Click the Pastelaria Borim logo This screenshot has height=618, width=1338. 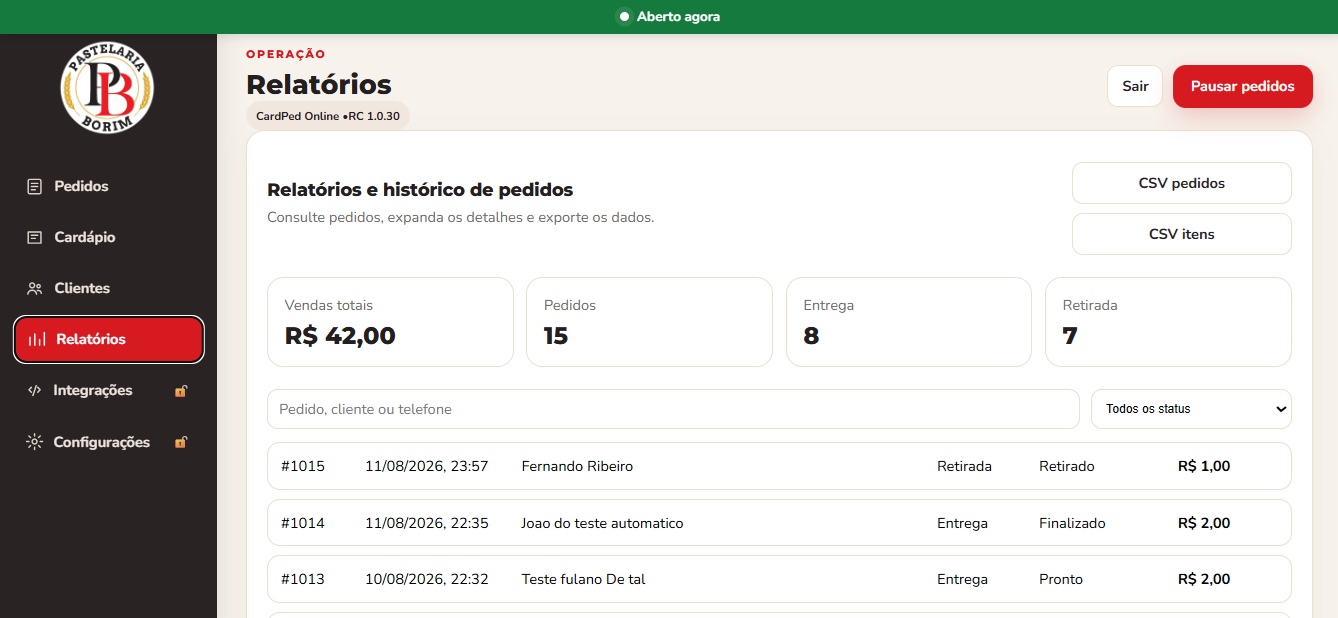pos(107,88)
